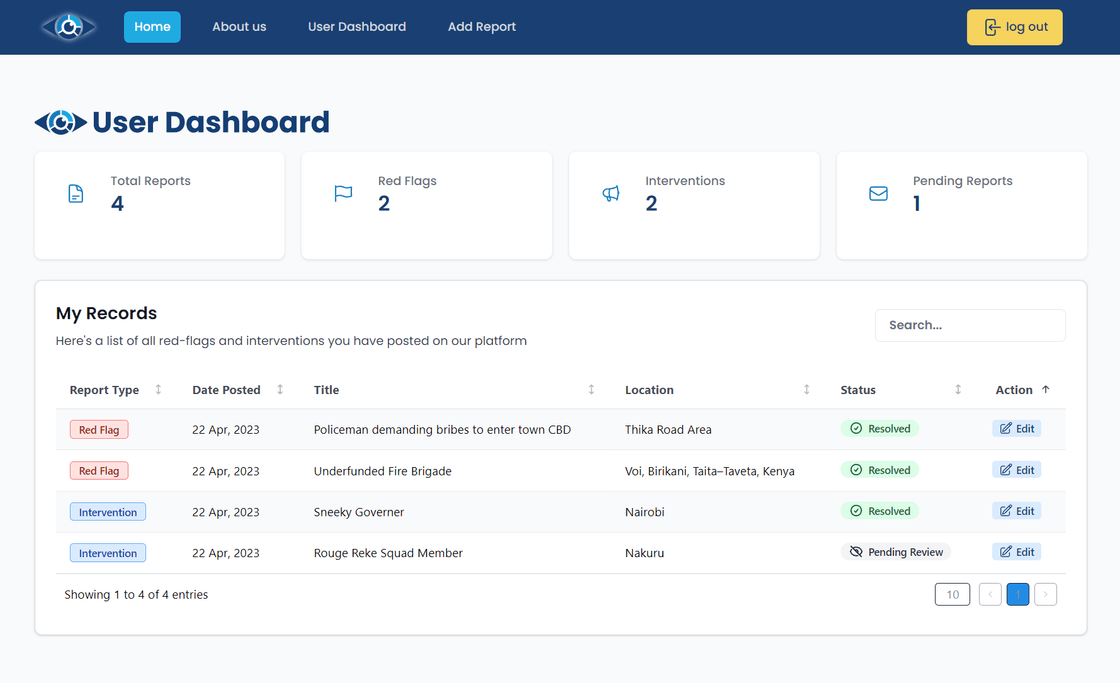Click location Nakuru
1120x683 pixels.
coord(644,553)
